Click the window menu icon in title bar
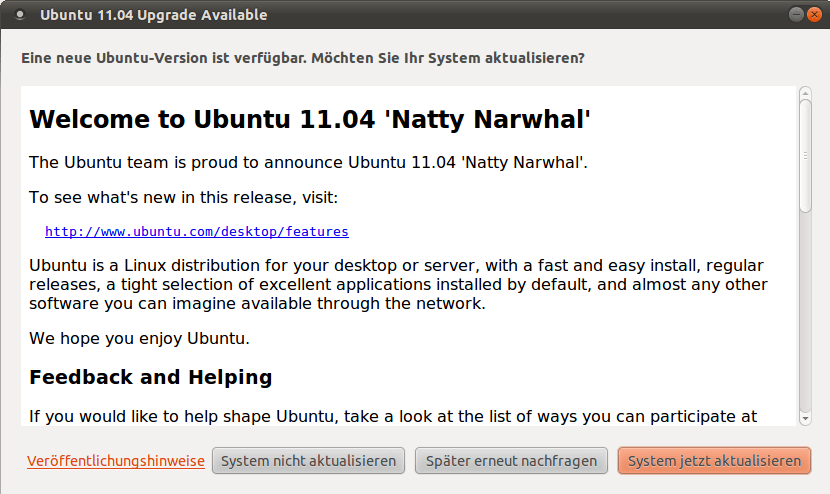Viewport: 830px width, 494px height. click(x=20, y=14)
